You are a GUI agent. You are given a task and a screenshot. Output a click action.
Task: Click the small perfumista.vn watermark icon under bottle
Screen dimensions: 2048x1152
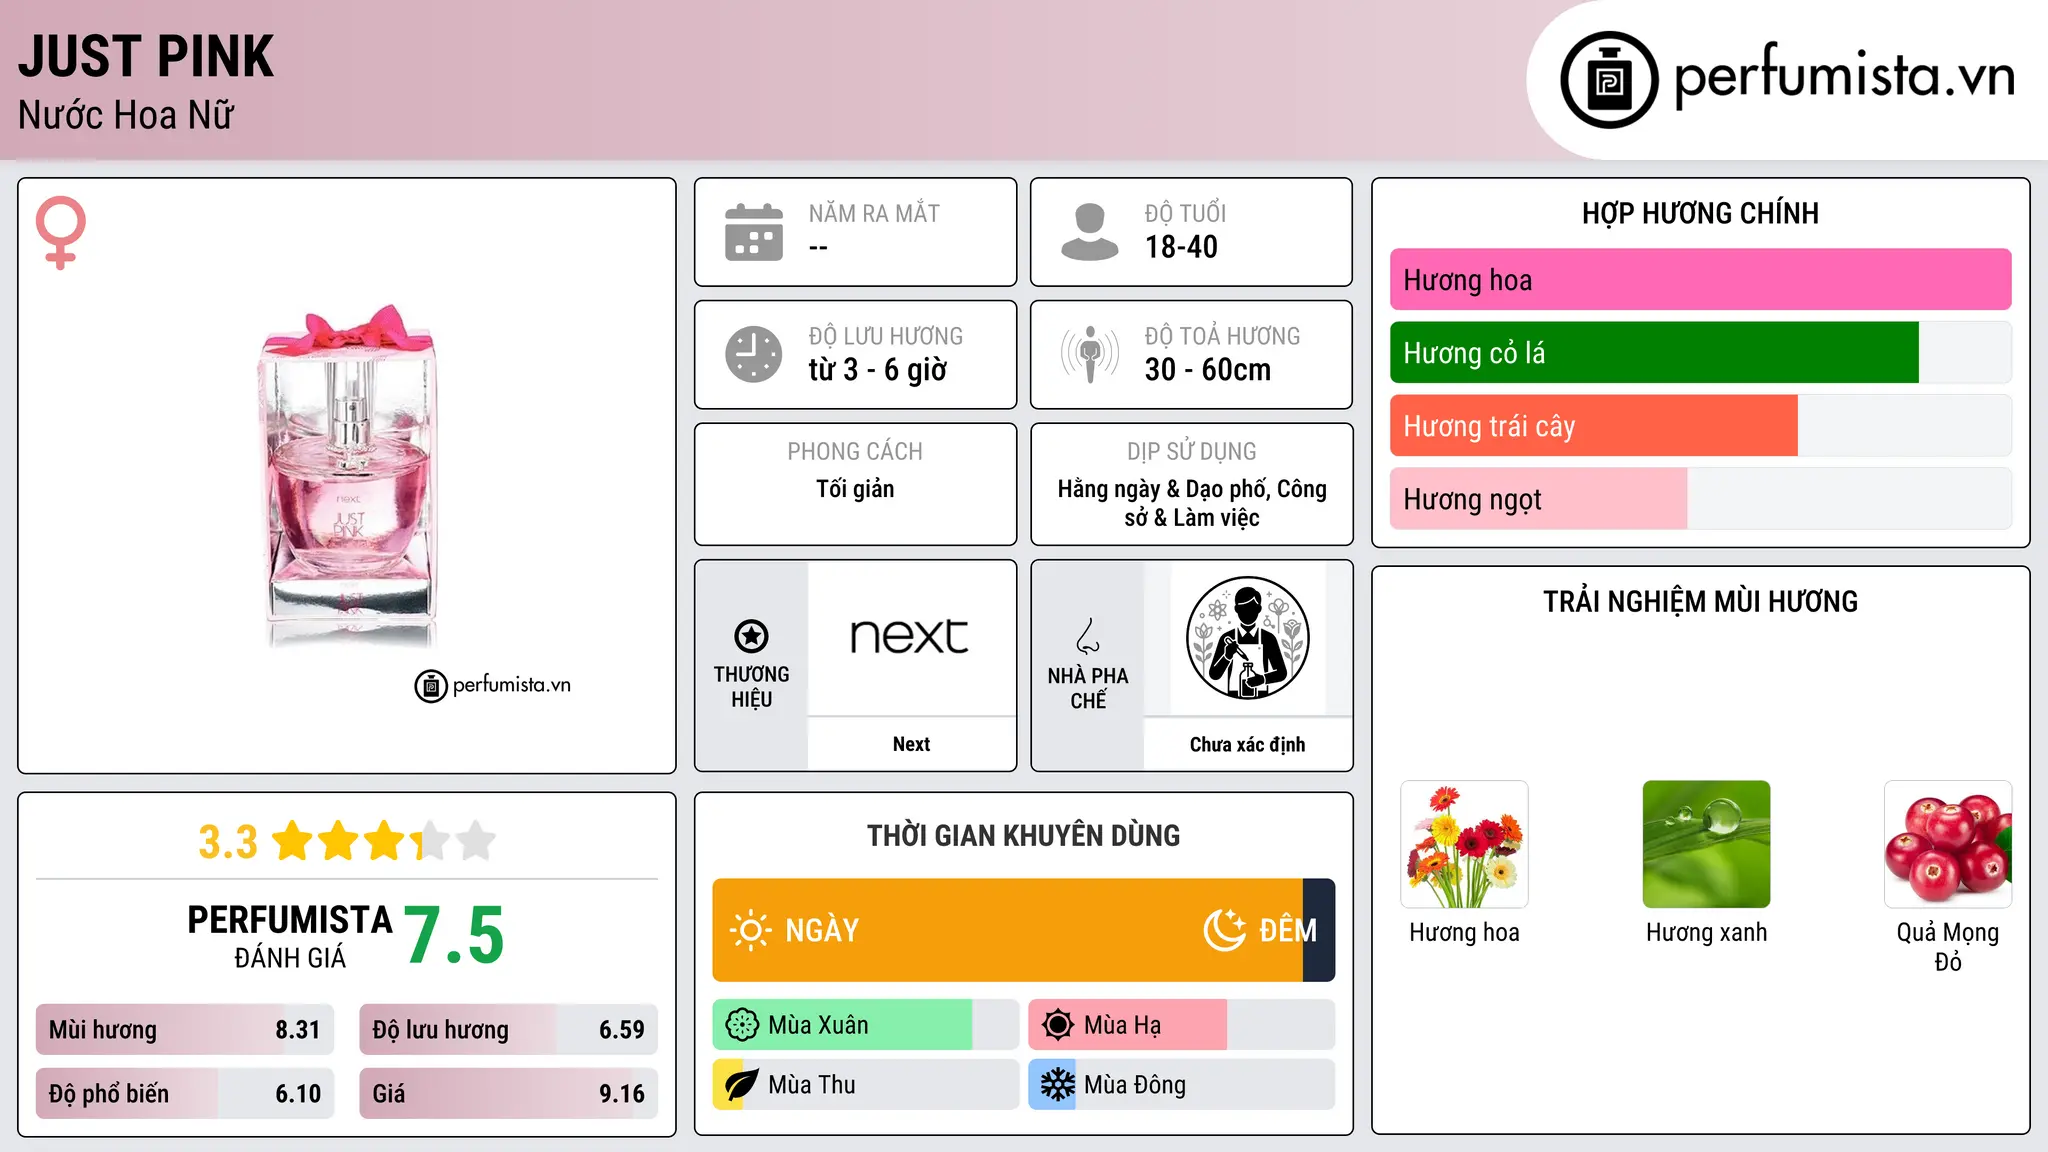pyautogui.click(x=431, y=686)
